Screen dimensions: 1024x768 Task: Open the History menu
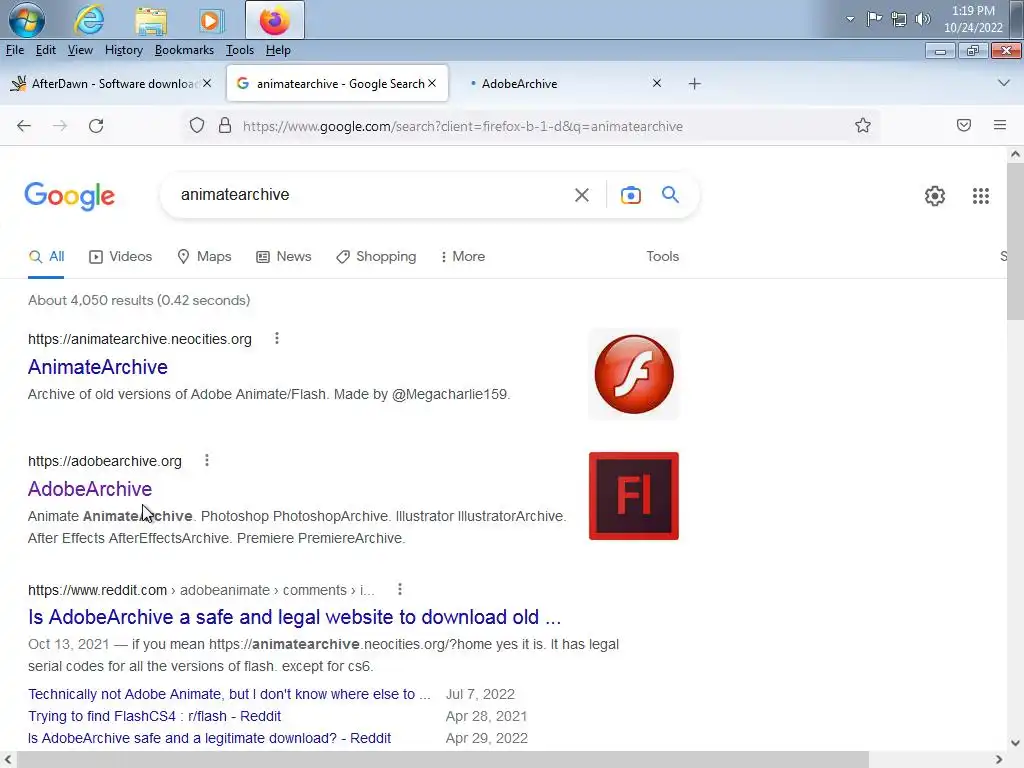tap(123, 50)
